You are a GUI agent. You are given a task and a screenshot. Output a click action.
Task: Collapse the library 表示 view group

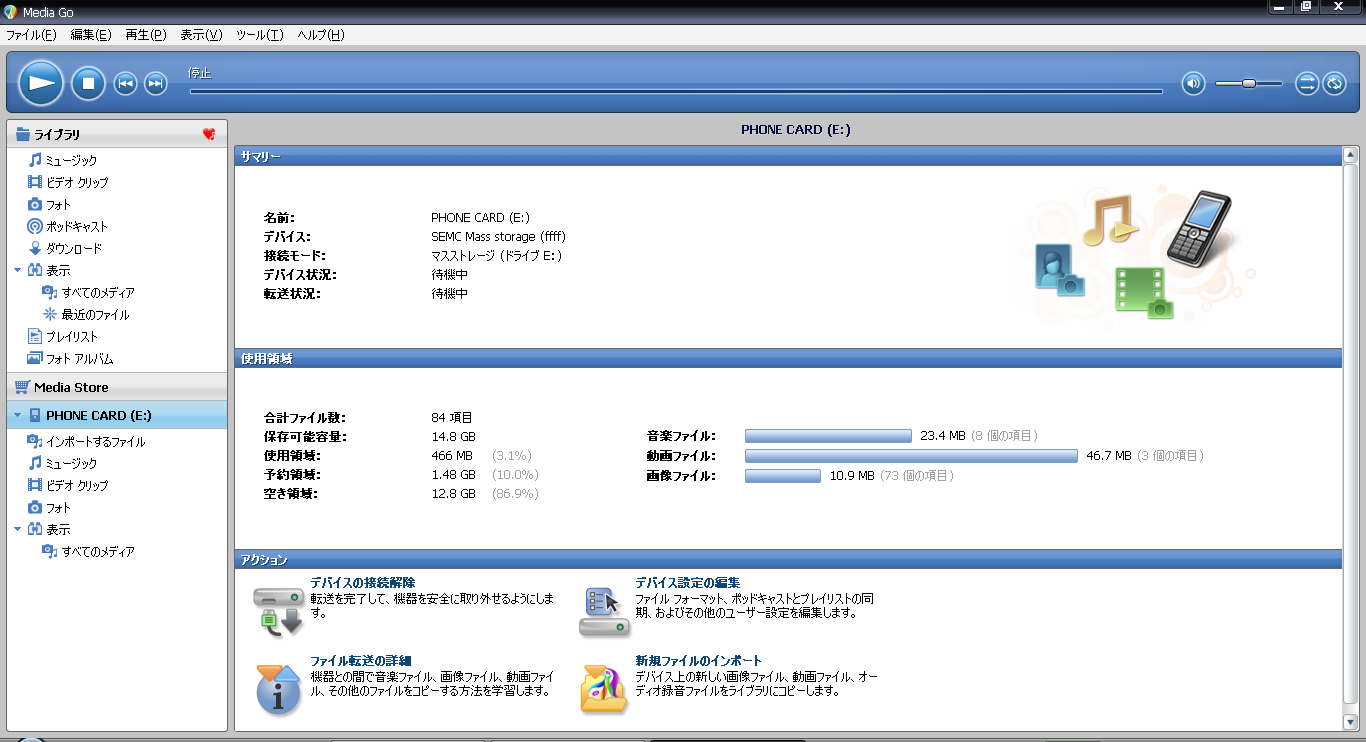coord(17,270)
